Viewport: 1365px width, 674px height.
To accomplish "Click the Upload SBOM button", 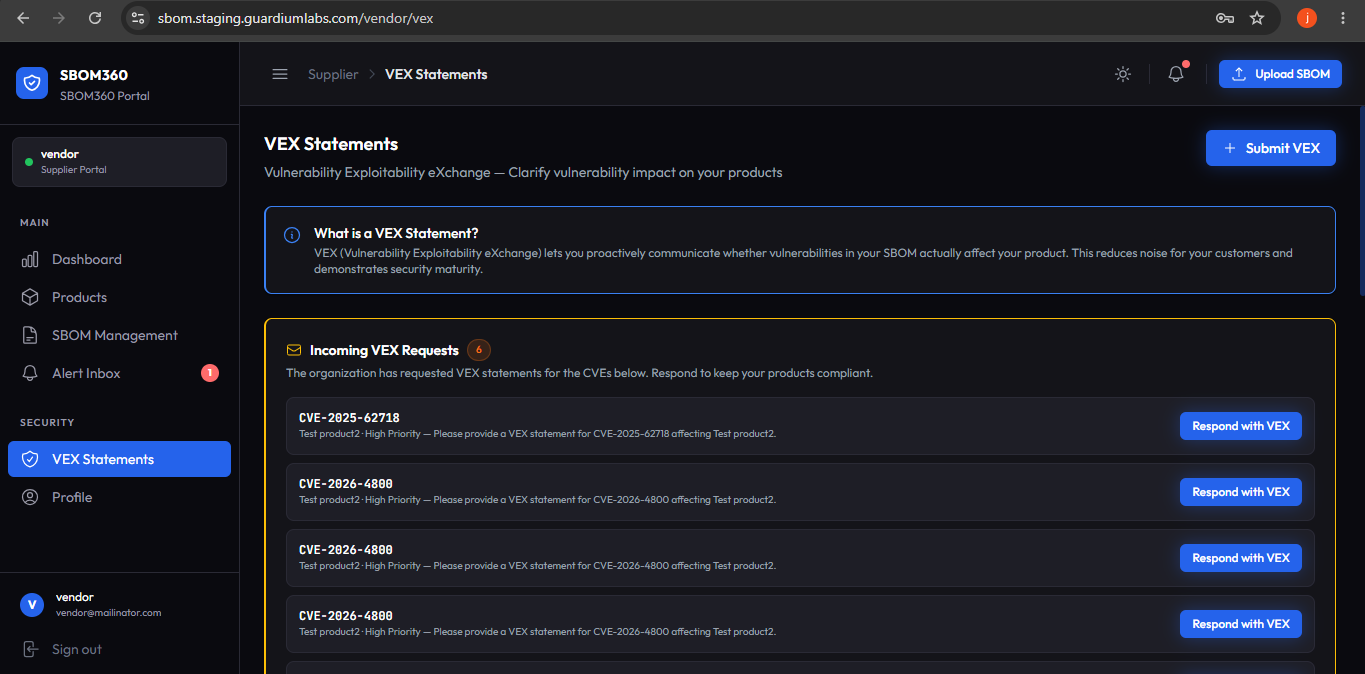I will 1280,74.
